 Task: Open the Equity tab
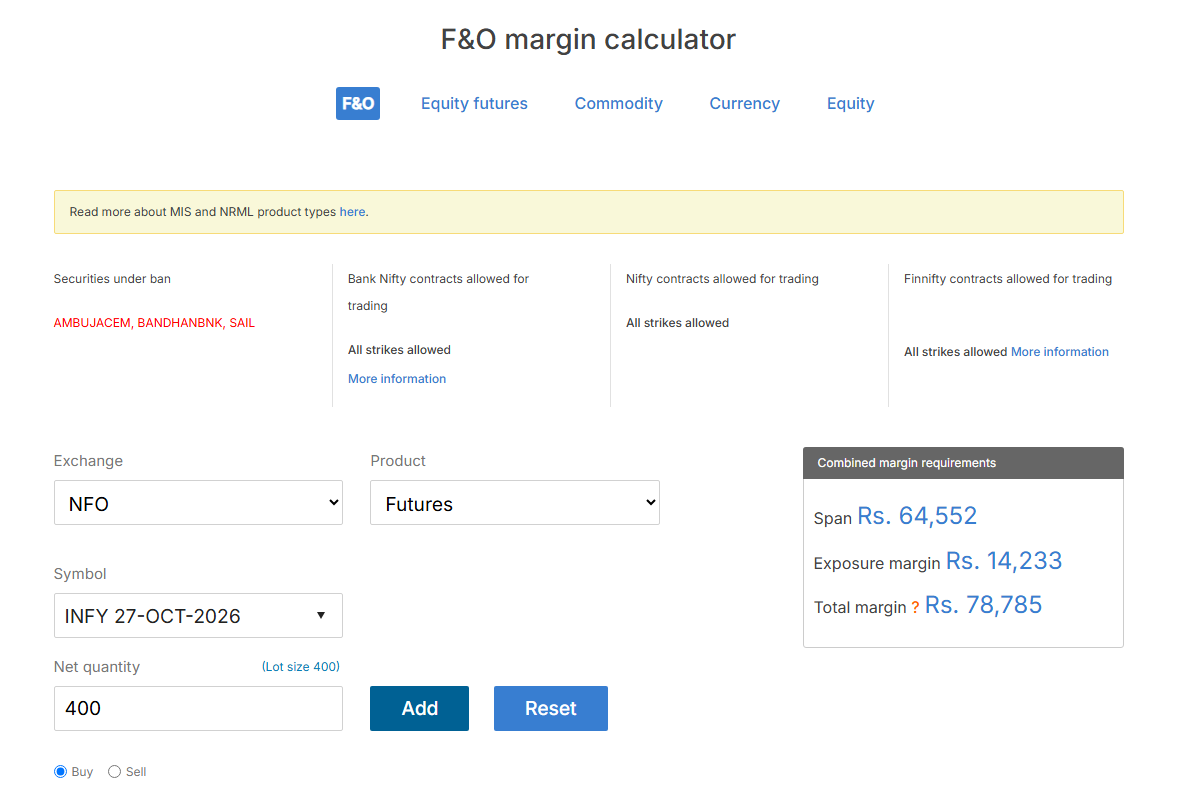tap(850, 103)
